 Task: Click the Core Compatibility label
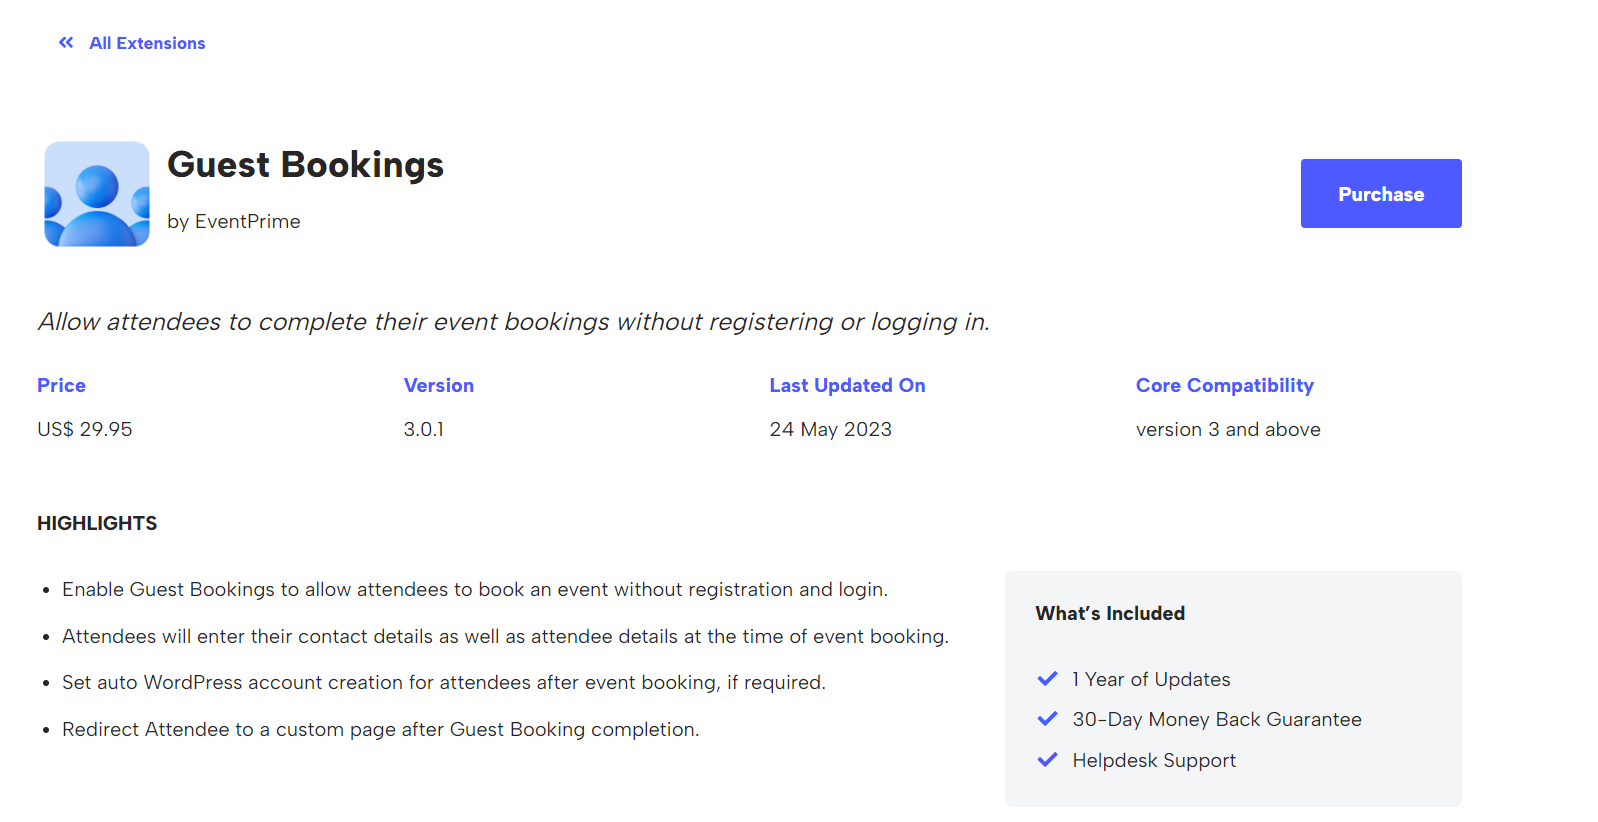[x=1224, y=385]
